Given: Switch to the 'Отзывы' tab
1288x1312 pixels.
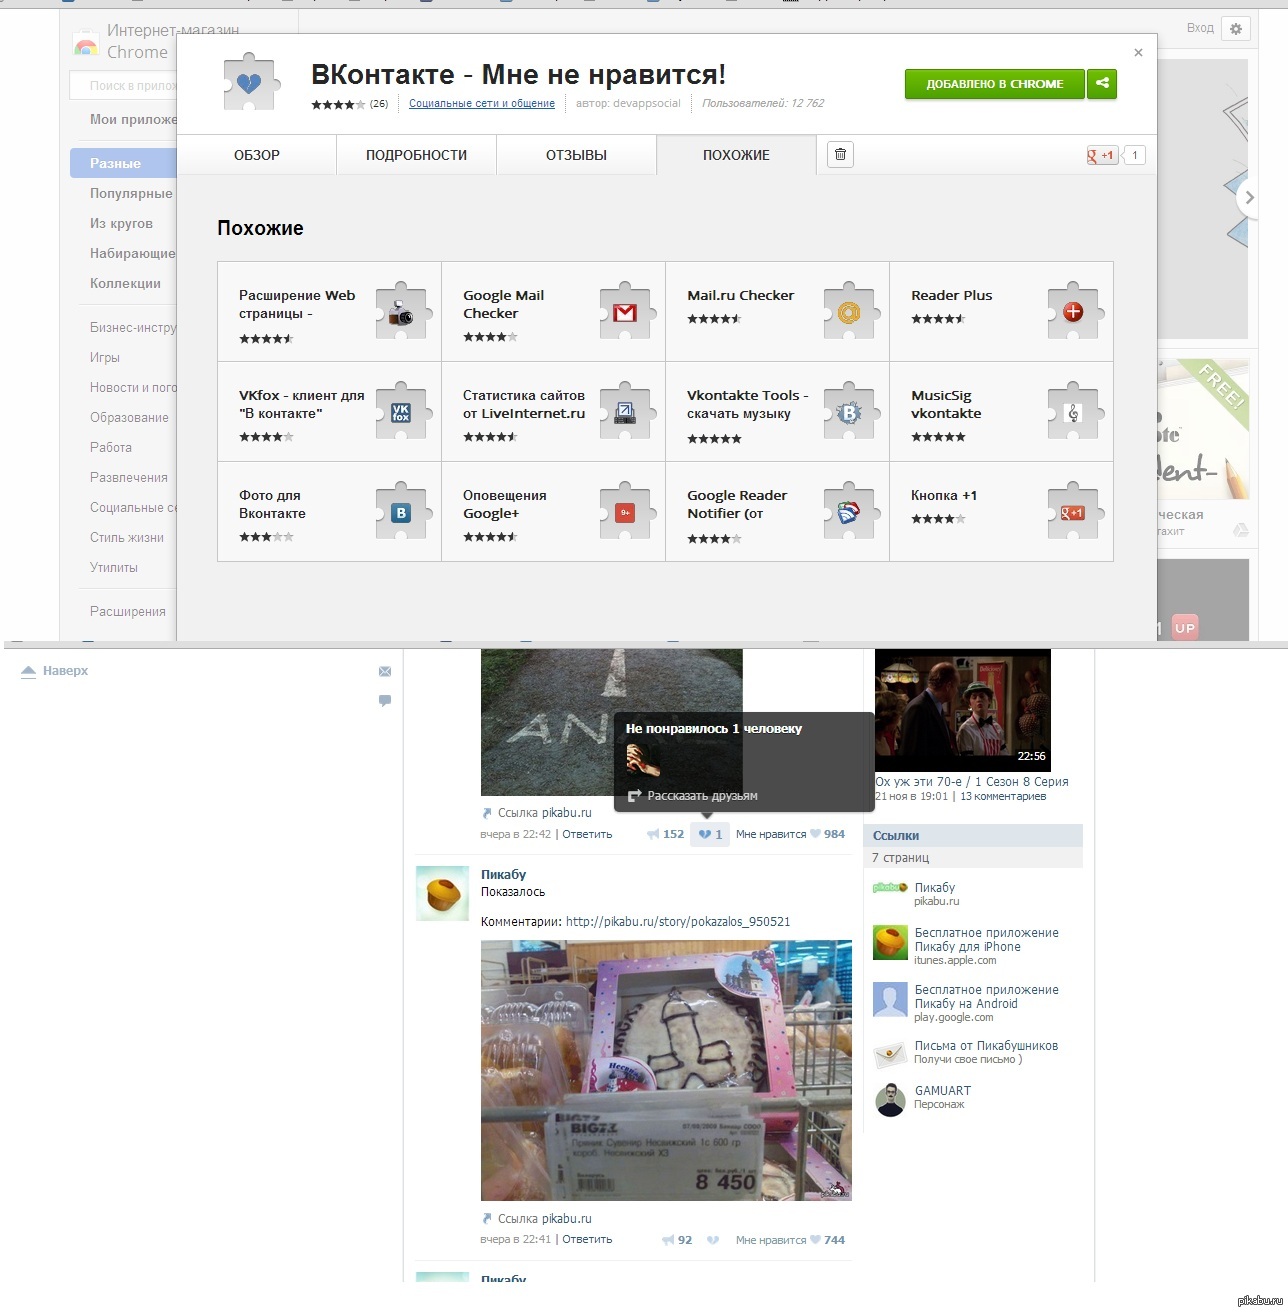Looking at the screenshot, I should coord(576,155).
